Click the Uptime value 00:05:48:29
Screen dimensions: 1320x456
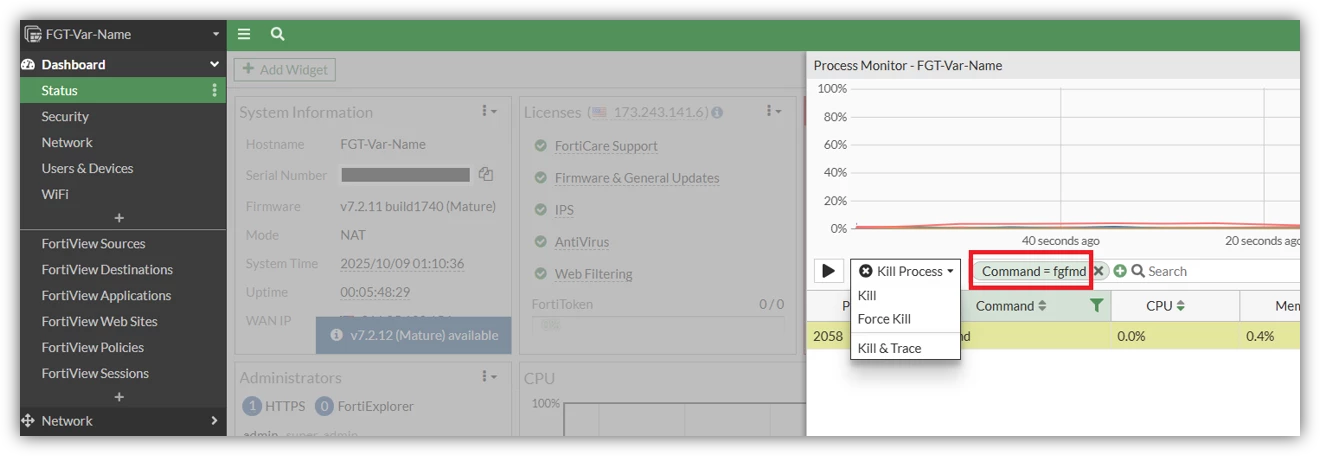pos(375,292)
